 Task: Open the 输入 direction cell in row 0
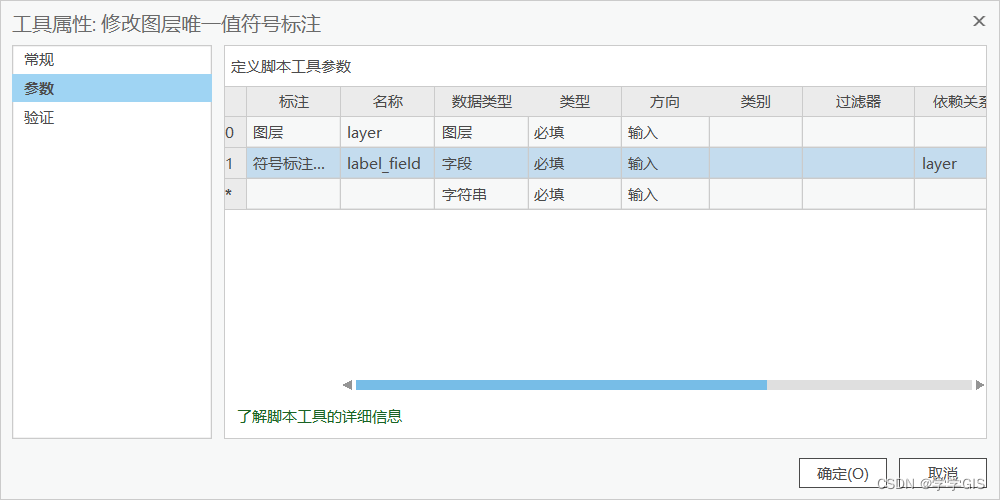pyautogui.click(x=665, y=133)
